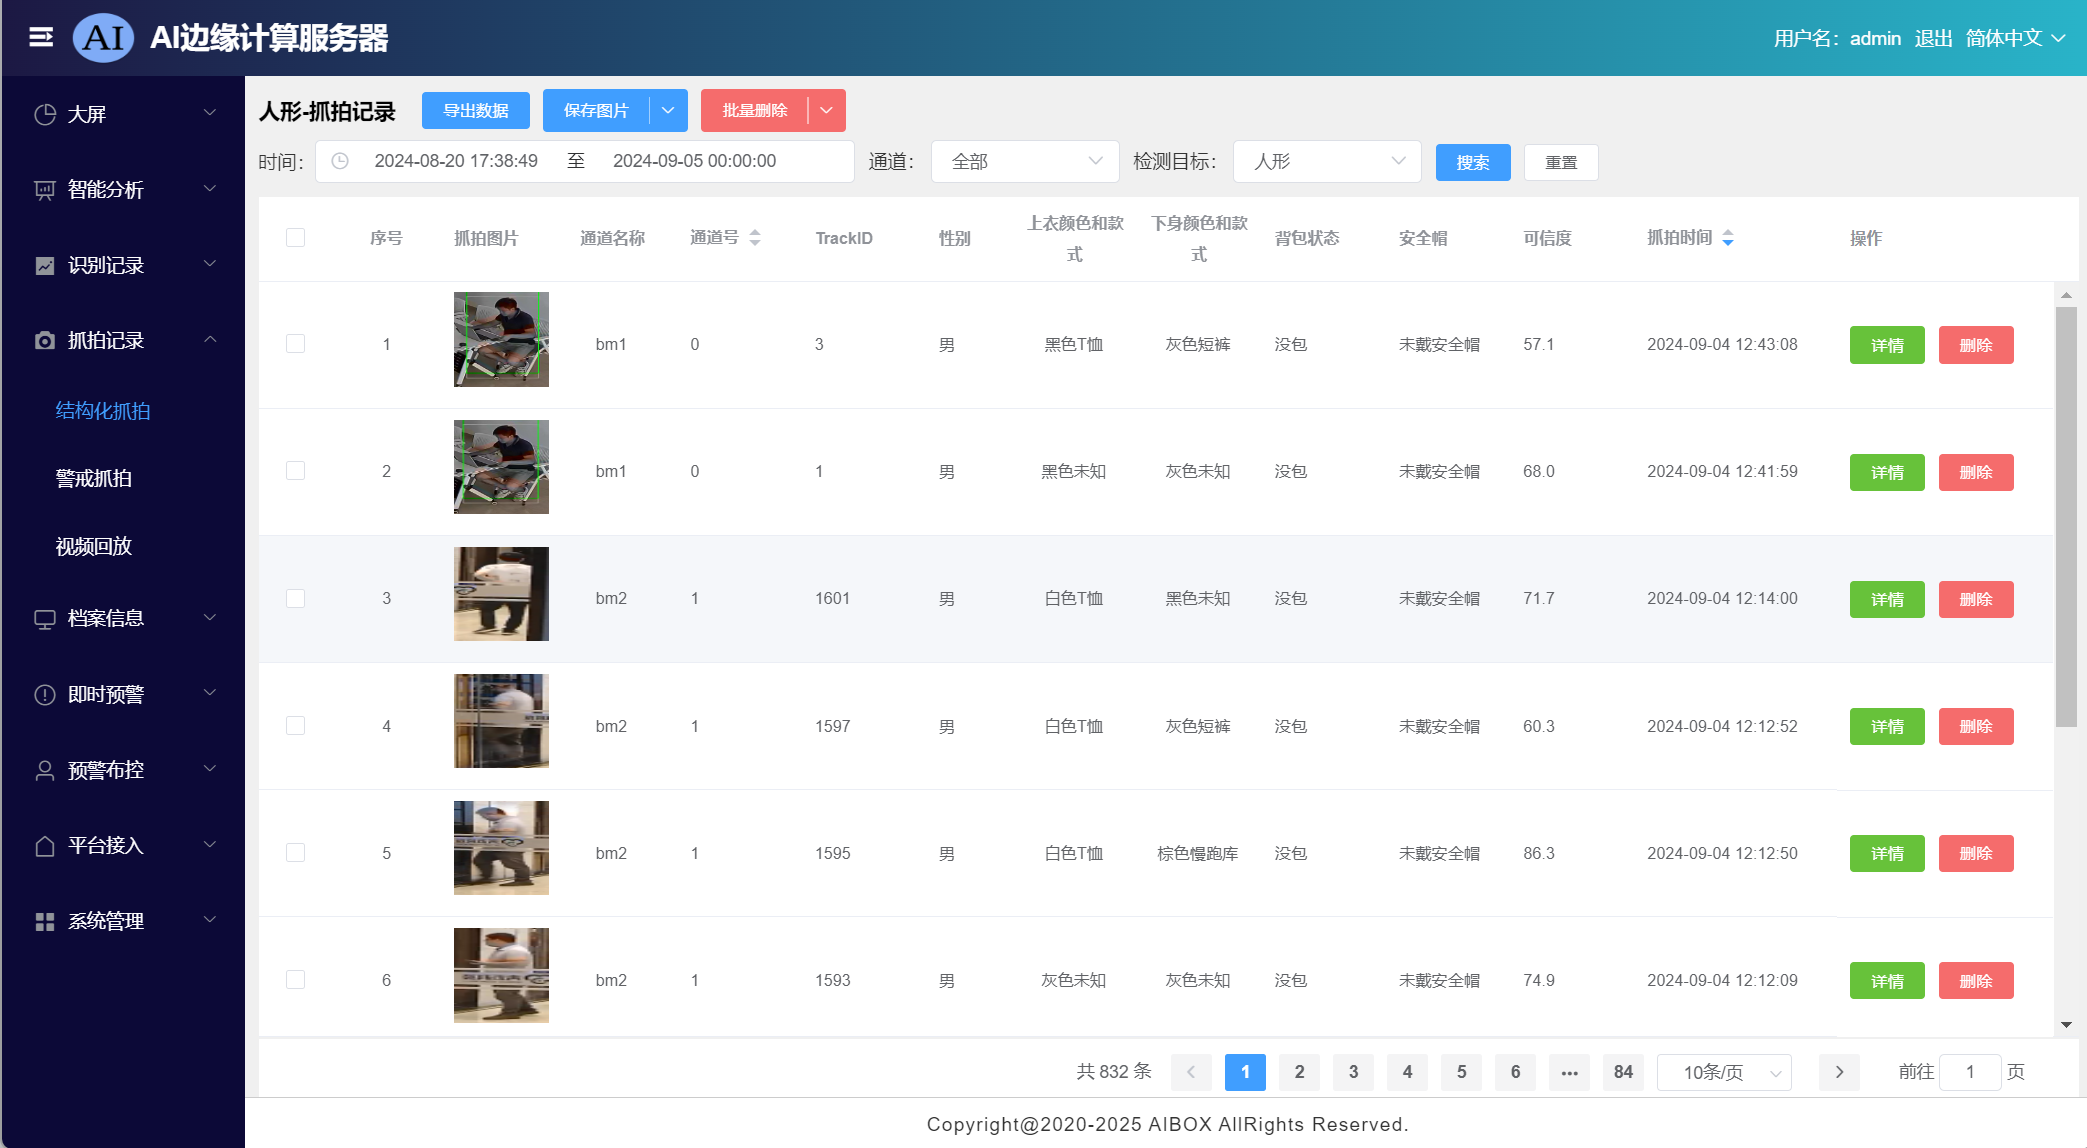Open 视频回放 in sidebar menu
Screen dimensions: 2087x1148
94,547
